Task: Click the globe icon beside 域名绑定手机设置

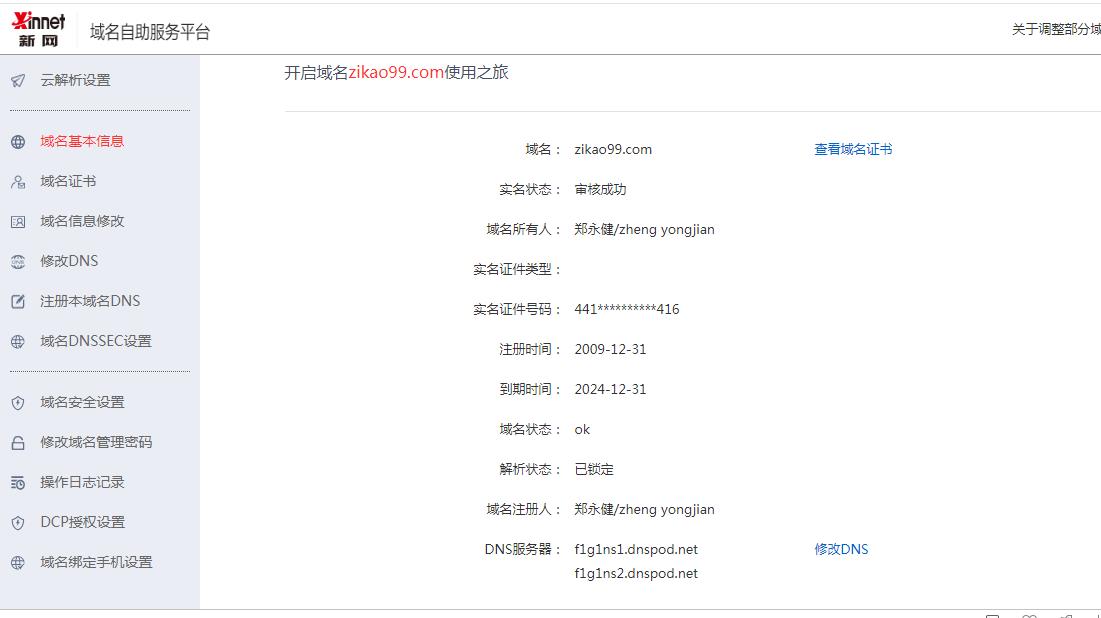Action: (x=18, y=563)
